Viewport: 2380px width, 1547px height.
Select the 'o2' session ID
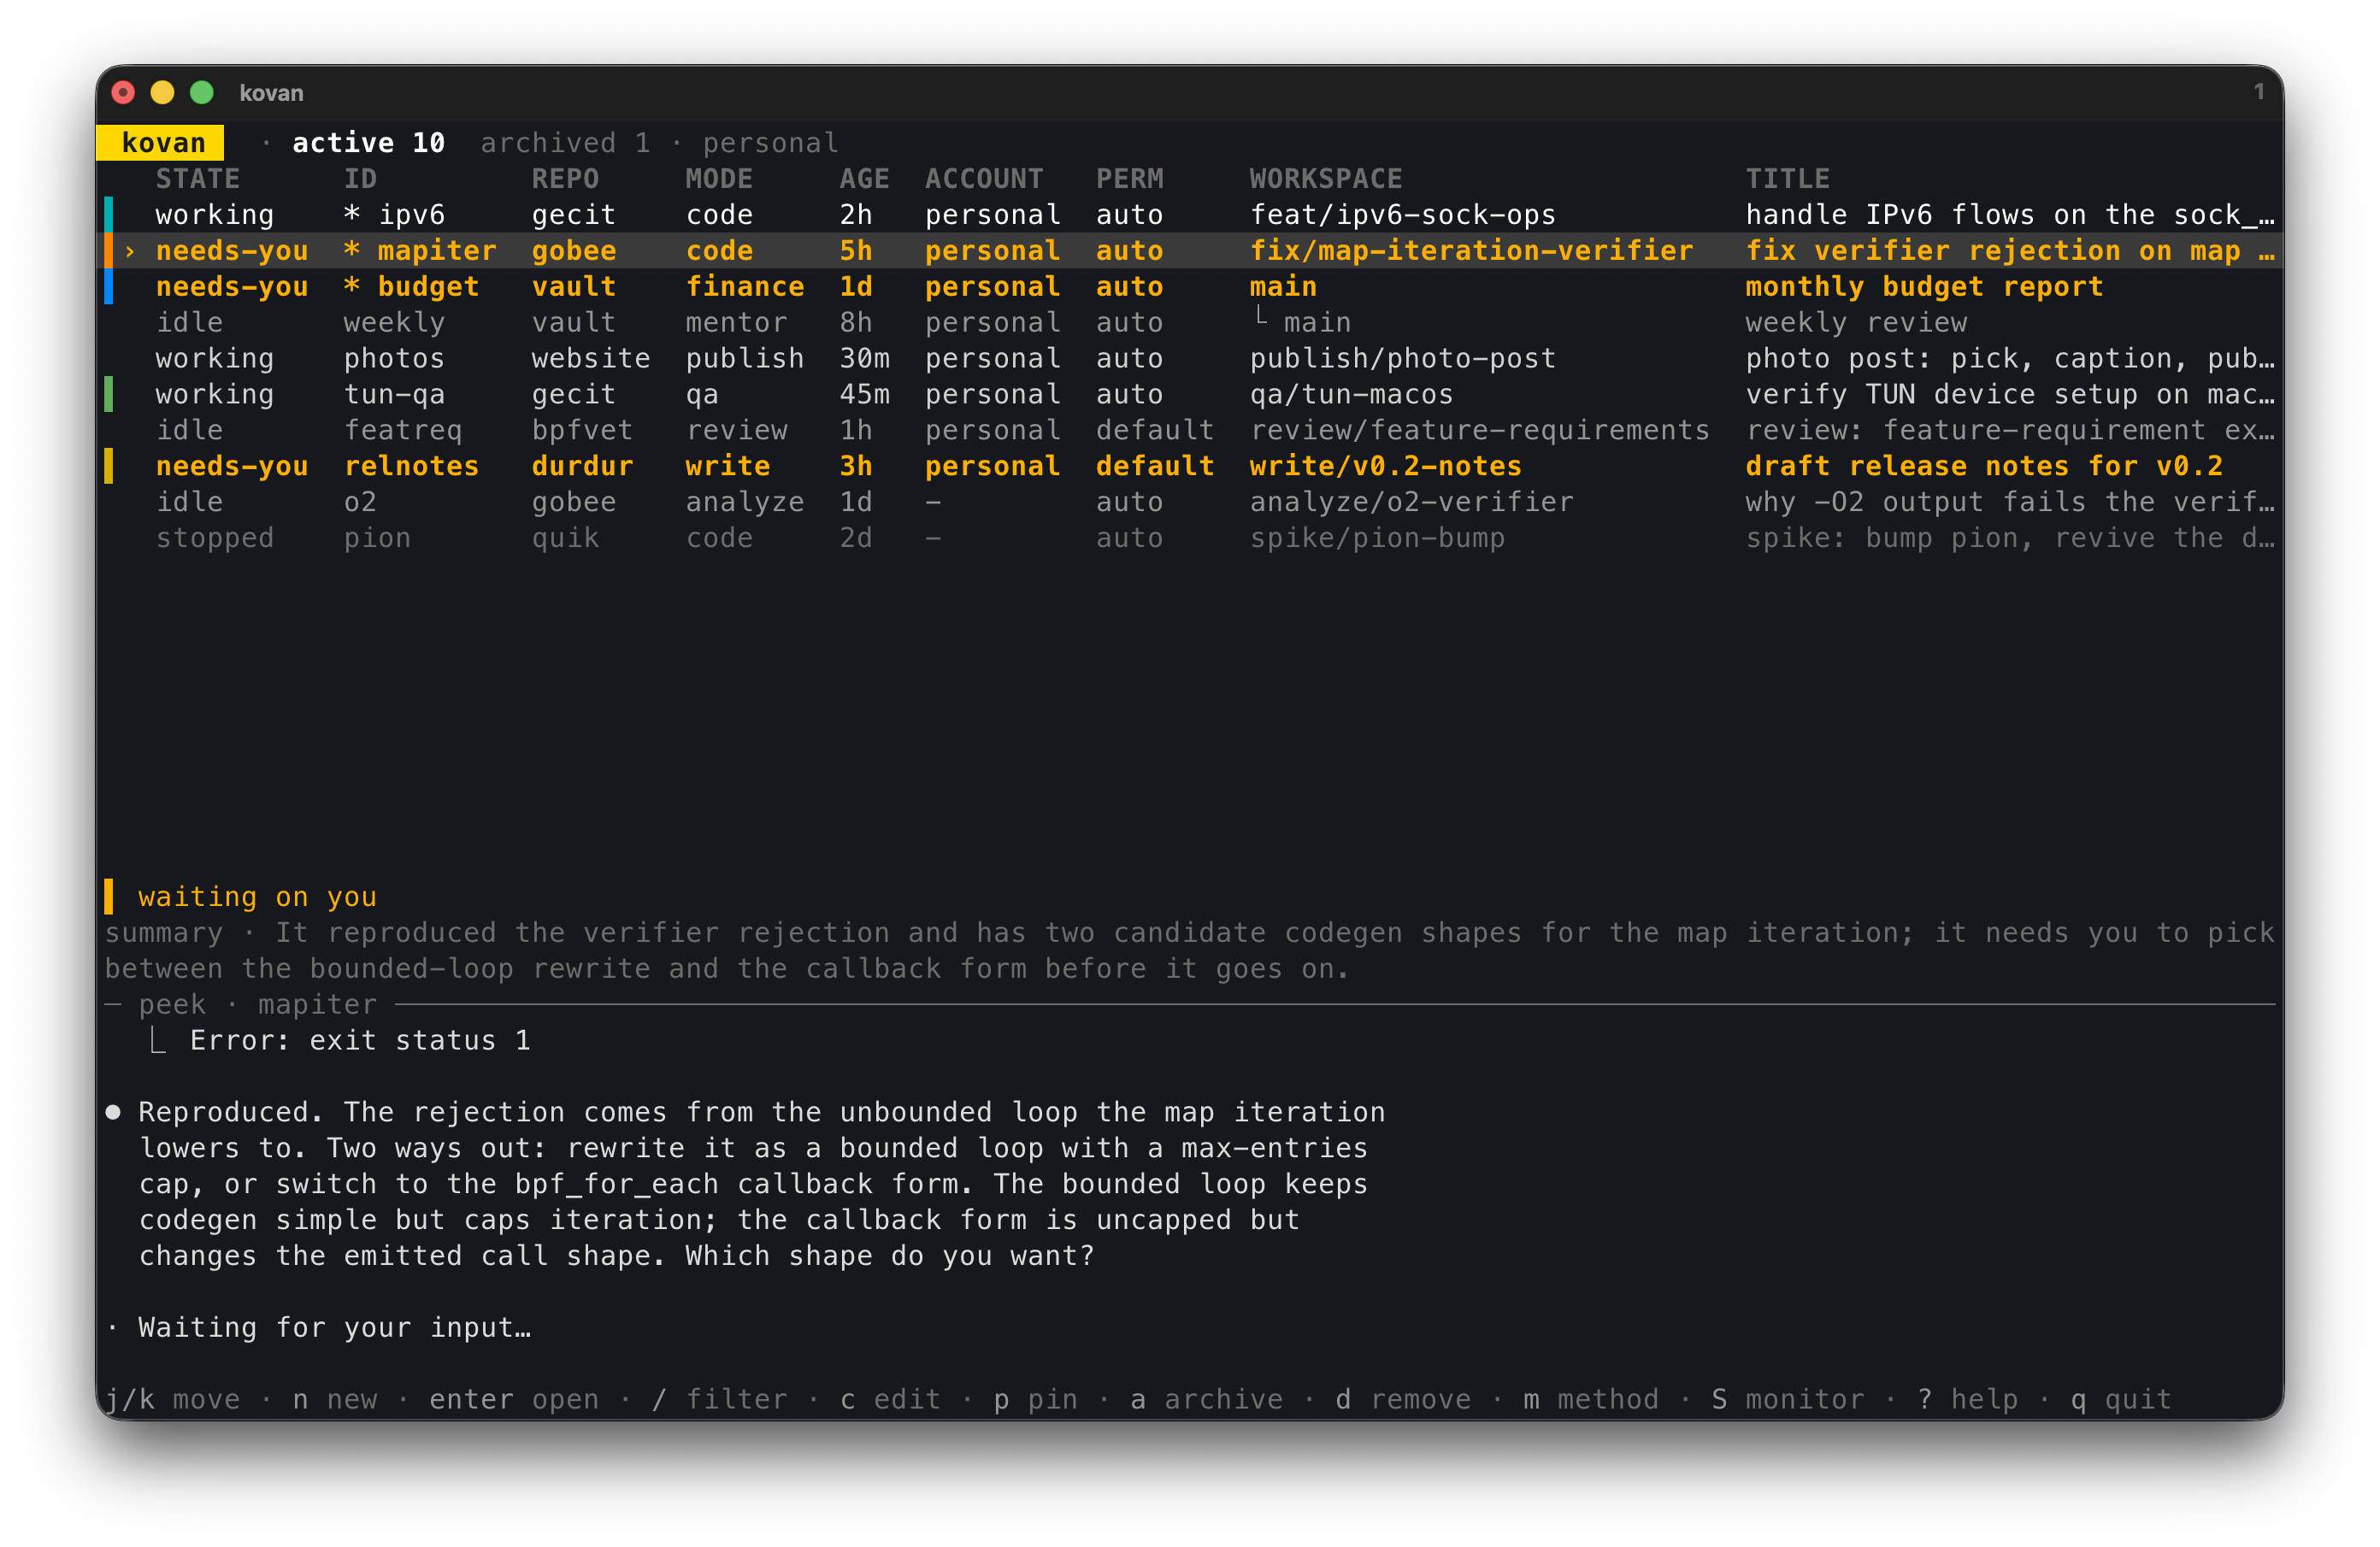click(x=360, y=503)
